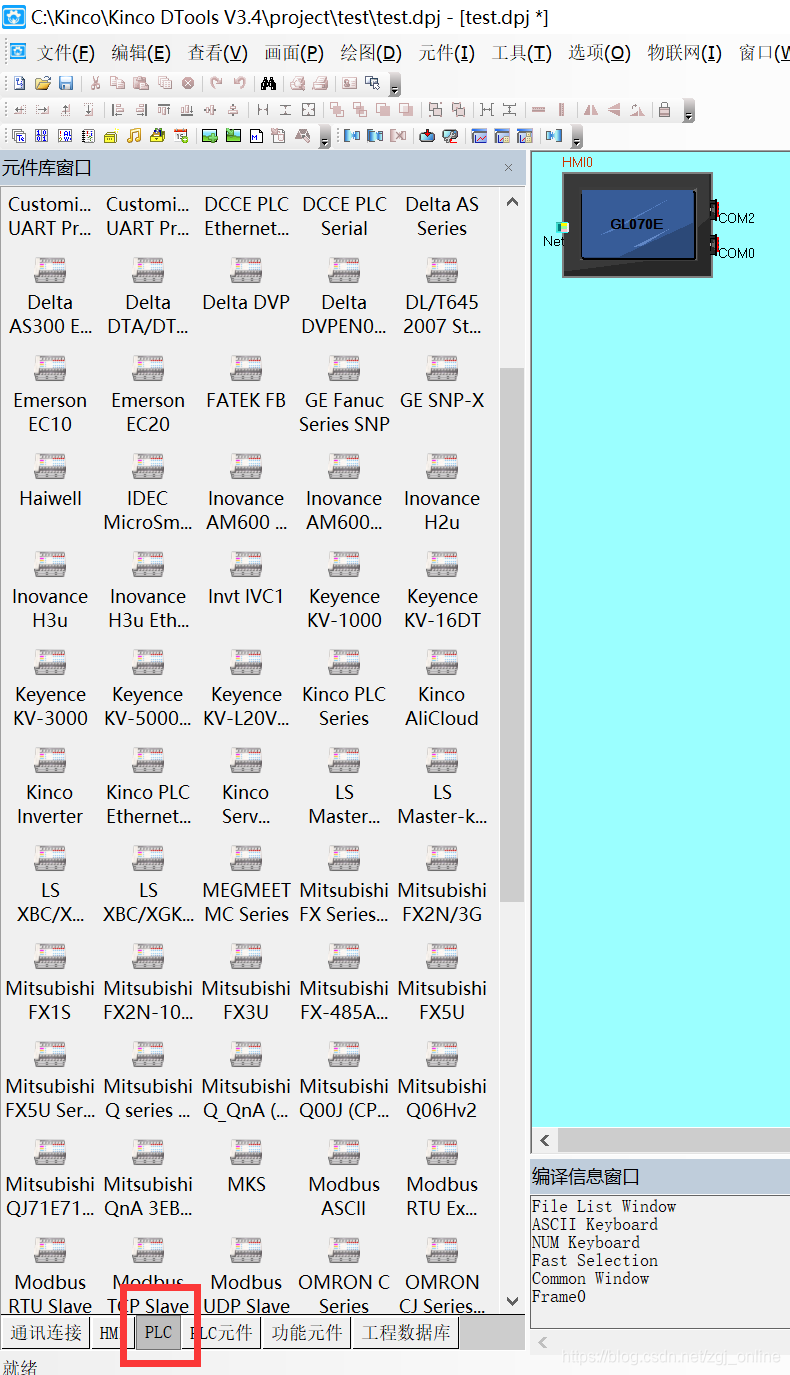
Task: Click the trend chart window icon
Action: [x=479, y=135]
